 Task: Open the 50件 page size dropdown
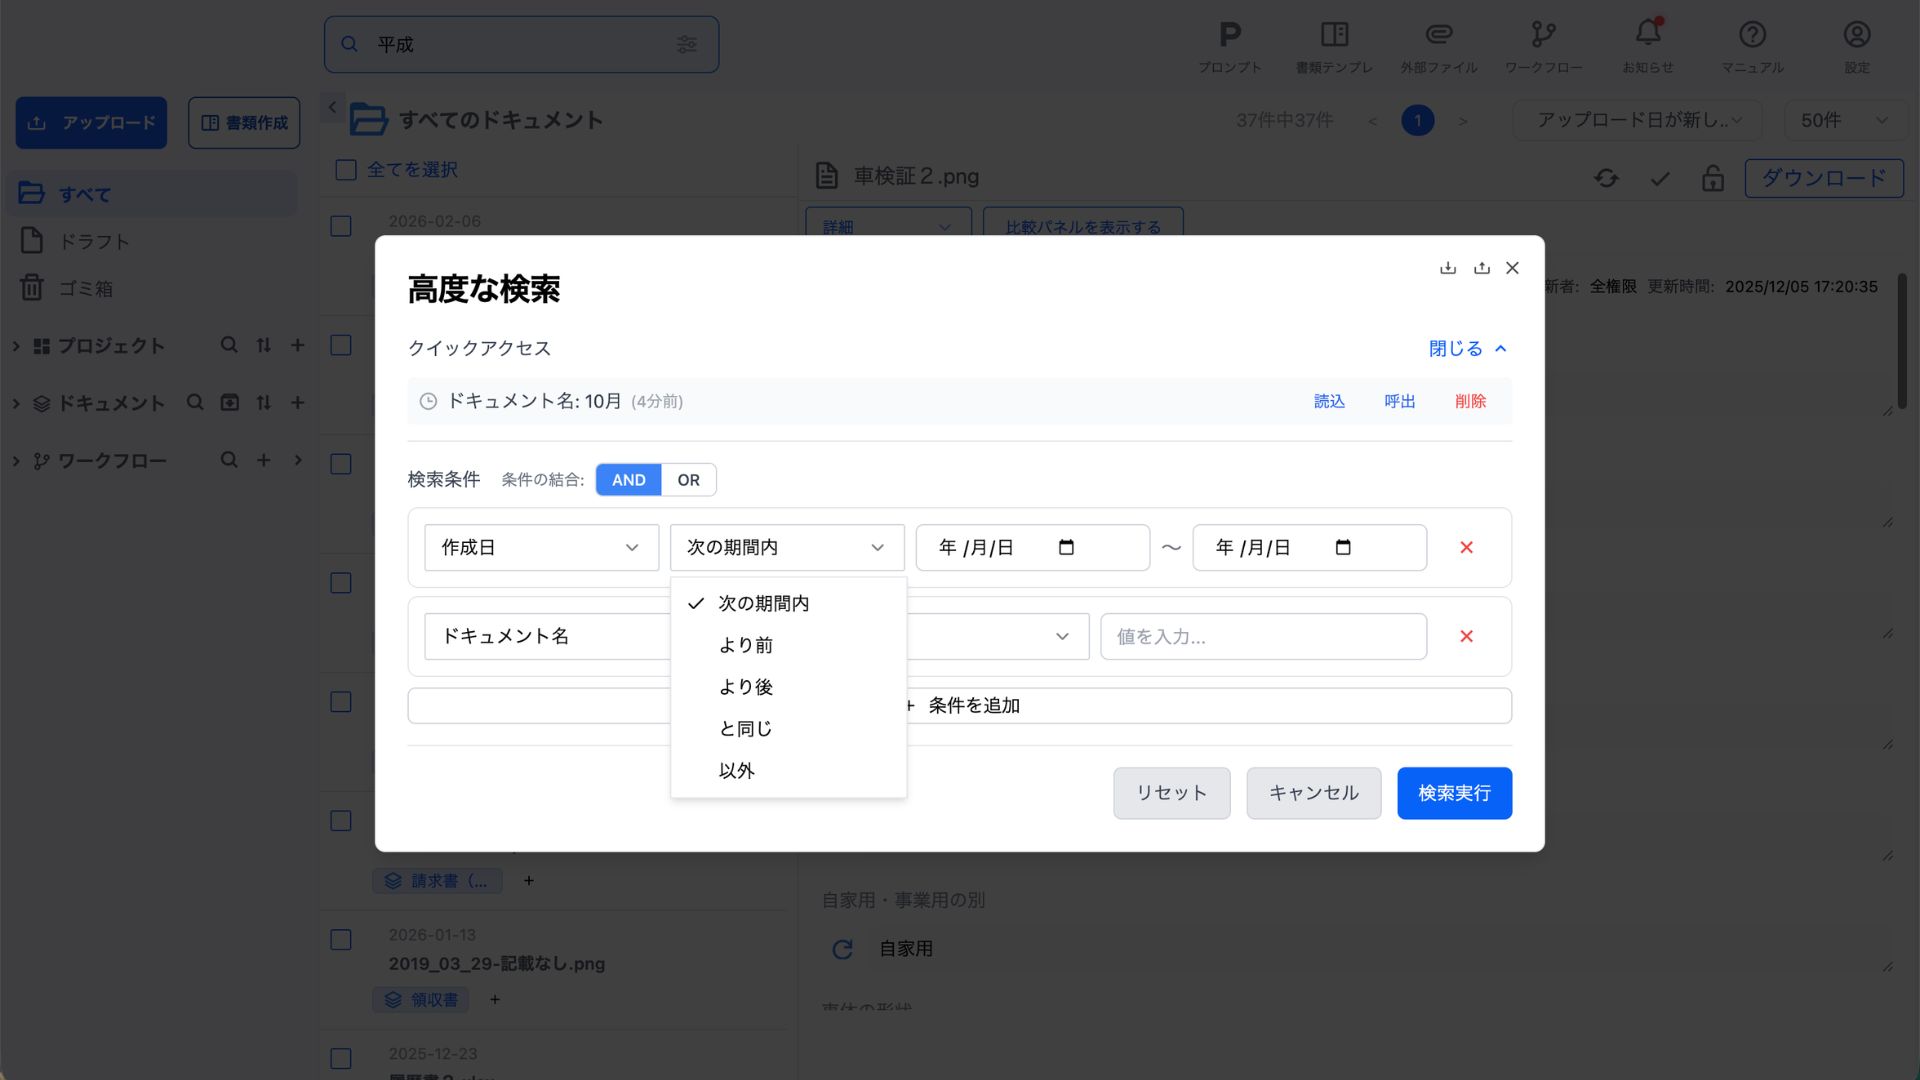1843,120
